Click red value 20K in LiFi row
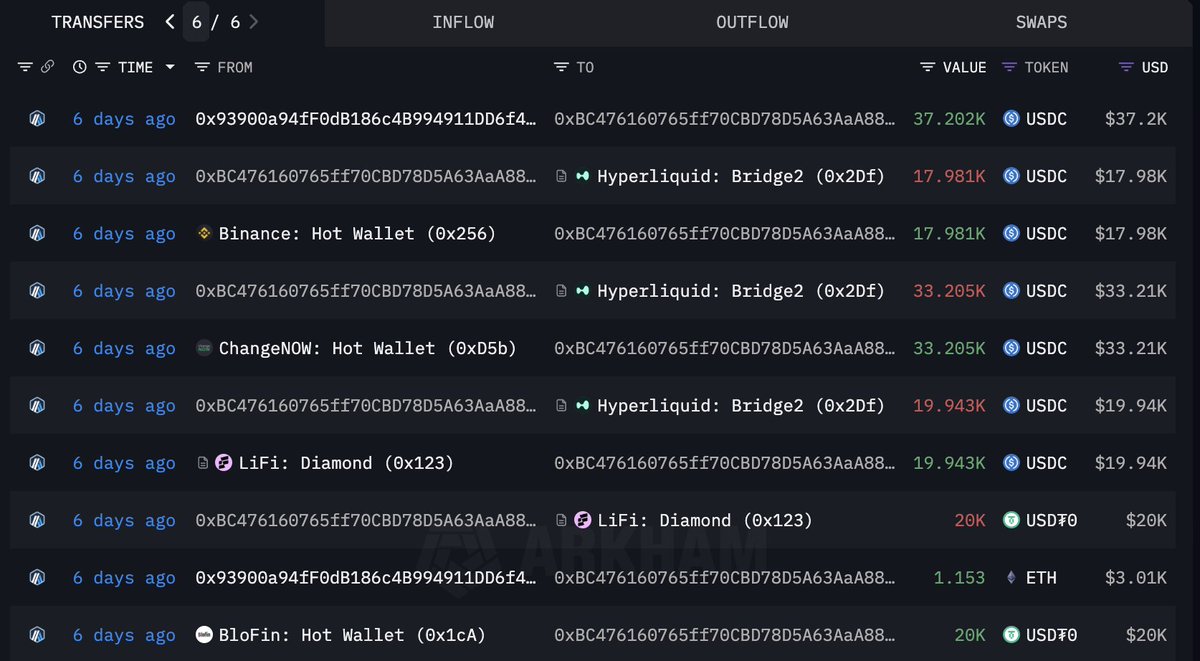Image resolution: width=1200 pixels, height=661 pixels. [970, 520]
